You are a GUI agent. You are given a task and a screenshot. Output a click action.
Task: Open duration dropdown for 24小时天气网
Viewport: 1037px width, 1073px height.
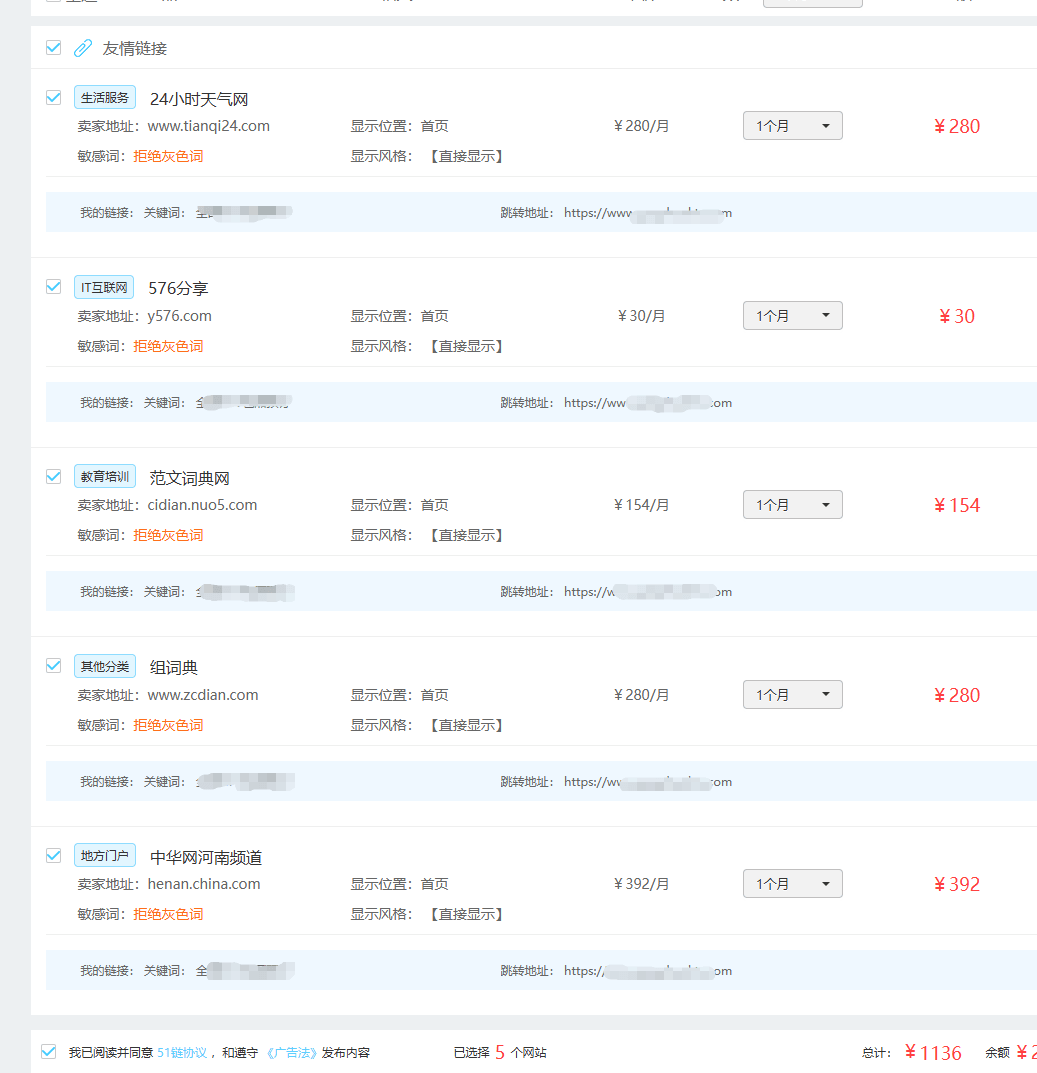(793, 126)
